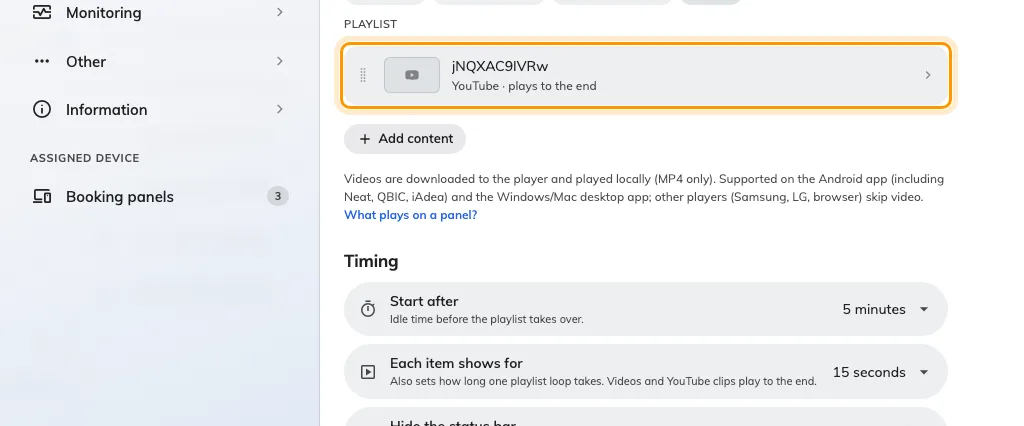Expand the Information chevron arrow

point(280,109)
